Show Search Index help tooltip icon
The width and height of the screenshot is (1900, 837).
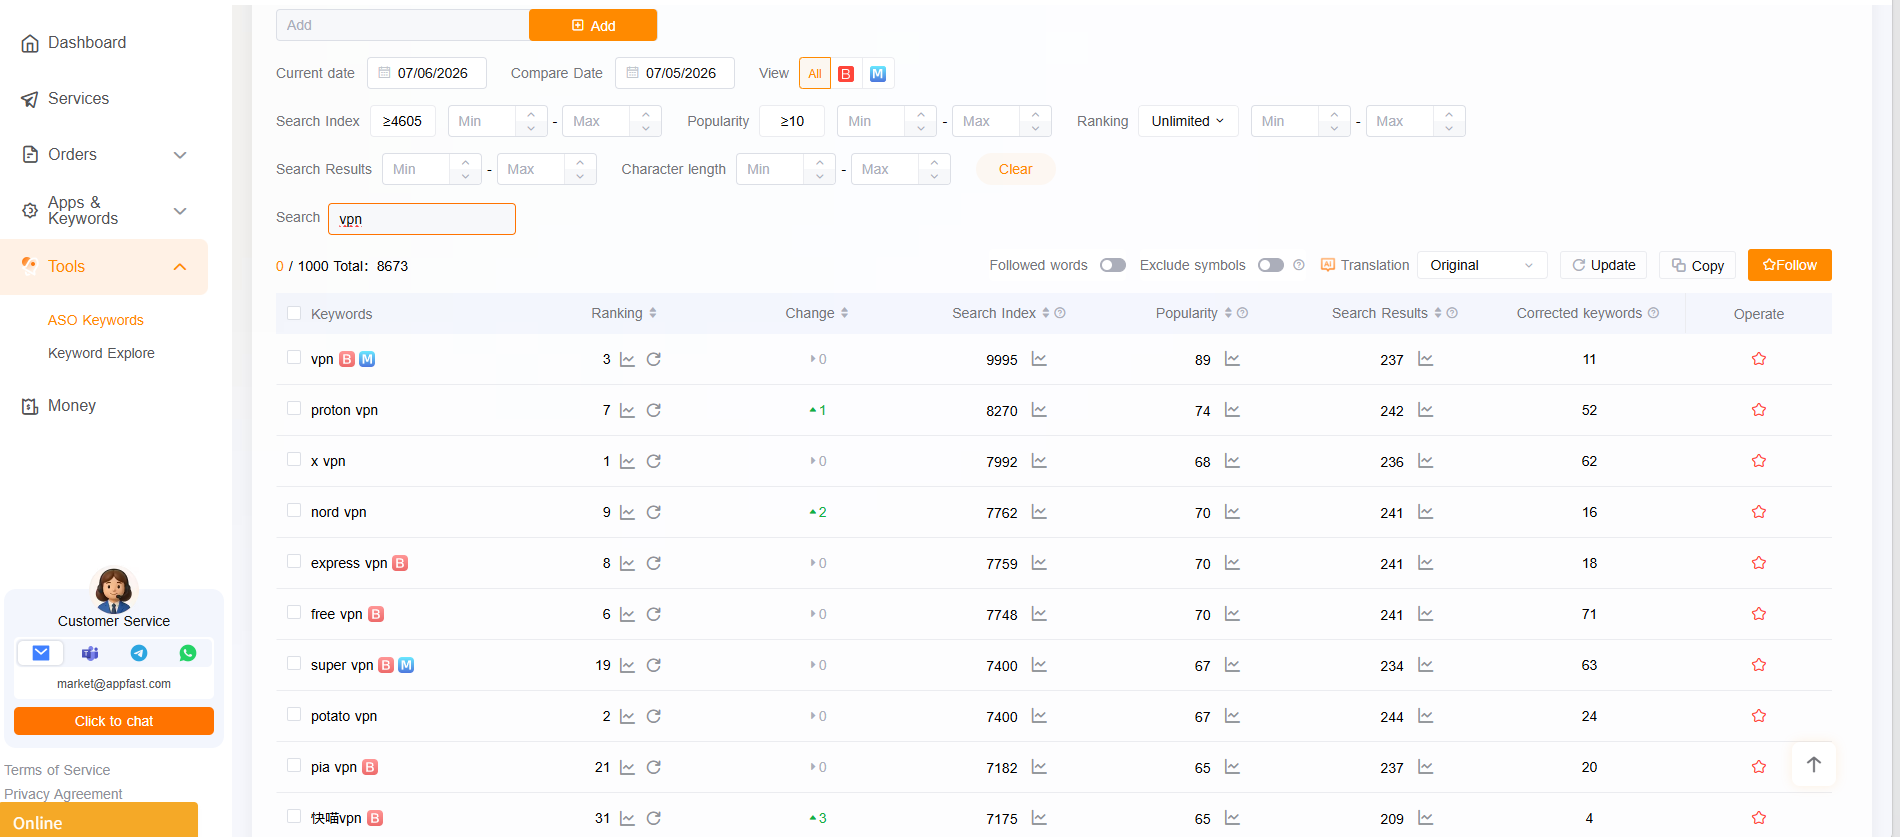coord(1060,313)
